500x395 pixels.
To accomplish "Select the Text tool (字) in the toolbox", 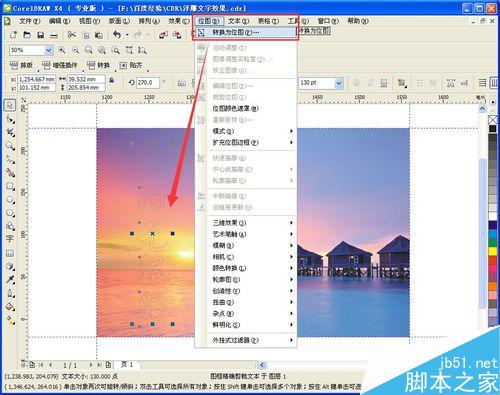I will 10,239.
